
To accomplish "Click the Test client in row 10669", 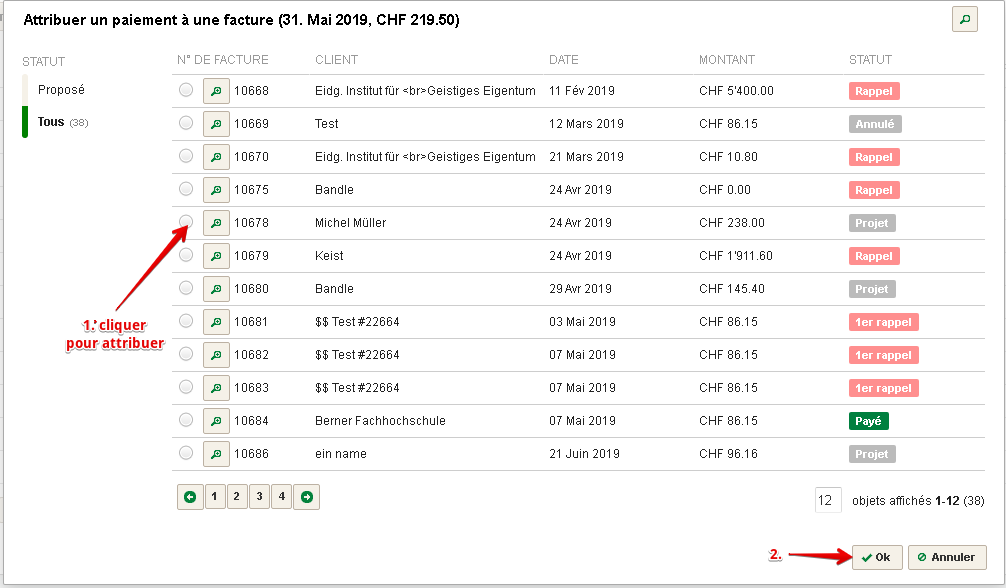I will point(327,124).
